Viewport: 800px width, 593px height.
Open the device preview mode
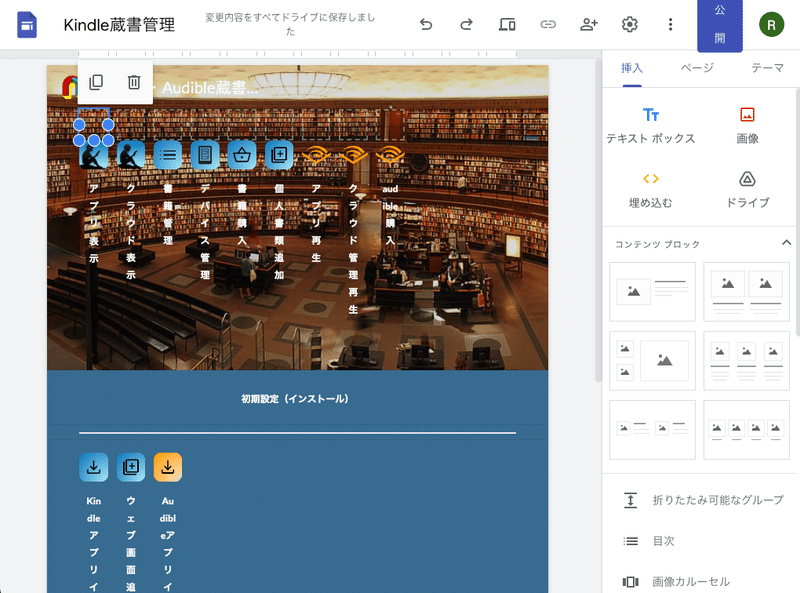pos(507,24)
